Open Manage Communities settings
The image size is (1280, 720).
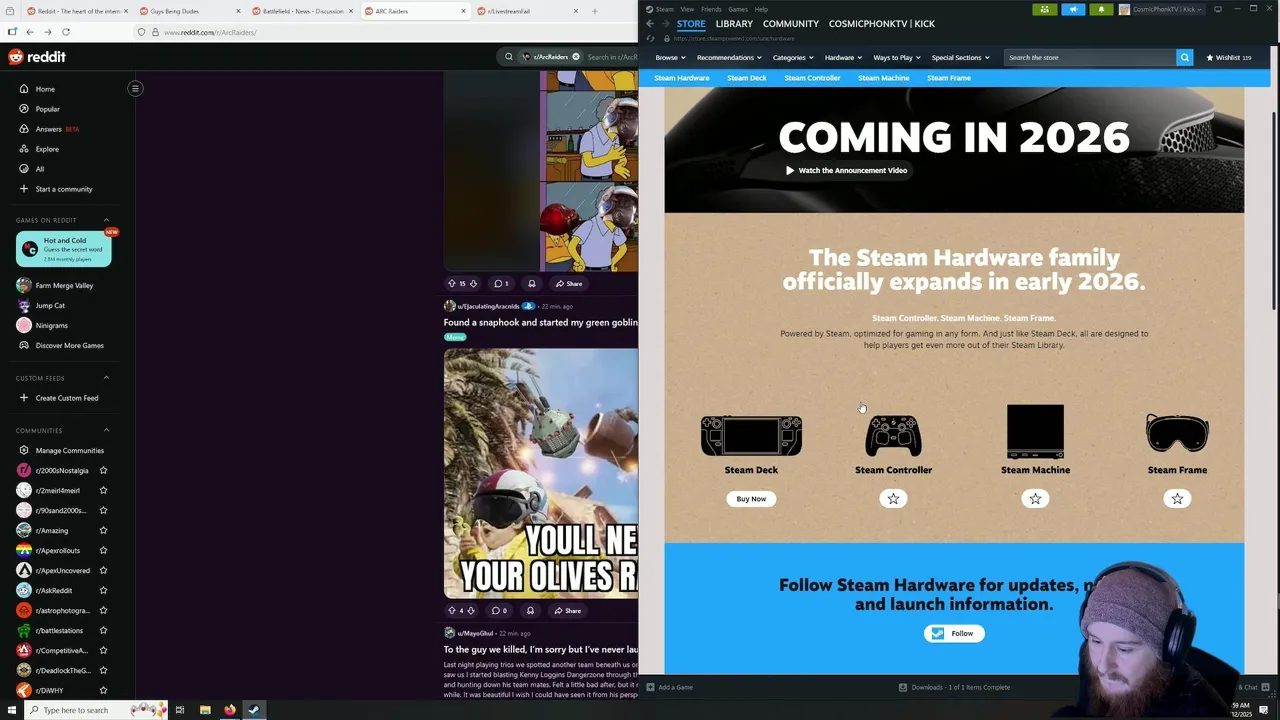click(69, 450)
